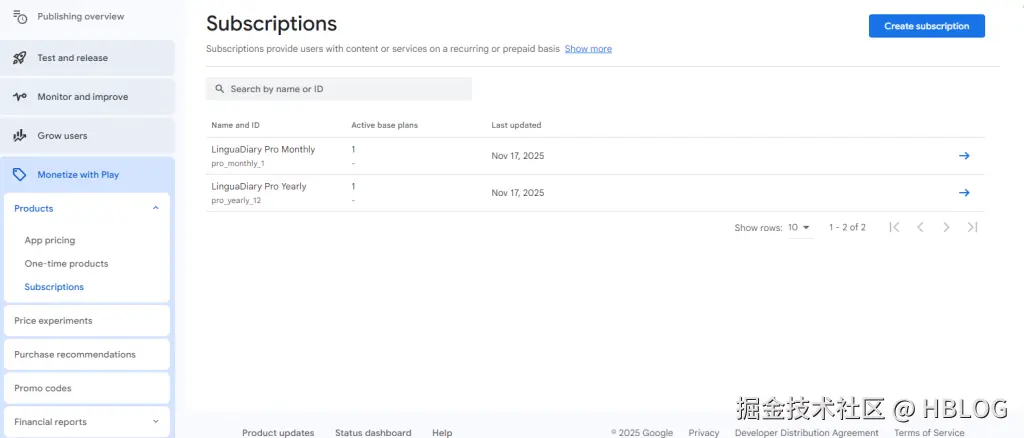Image resolution: width=1024 pixels, height=438 pixels.
Task: Open Price experiments menu item
Action: coord(53,321)
